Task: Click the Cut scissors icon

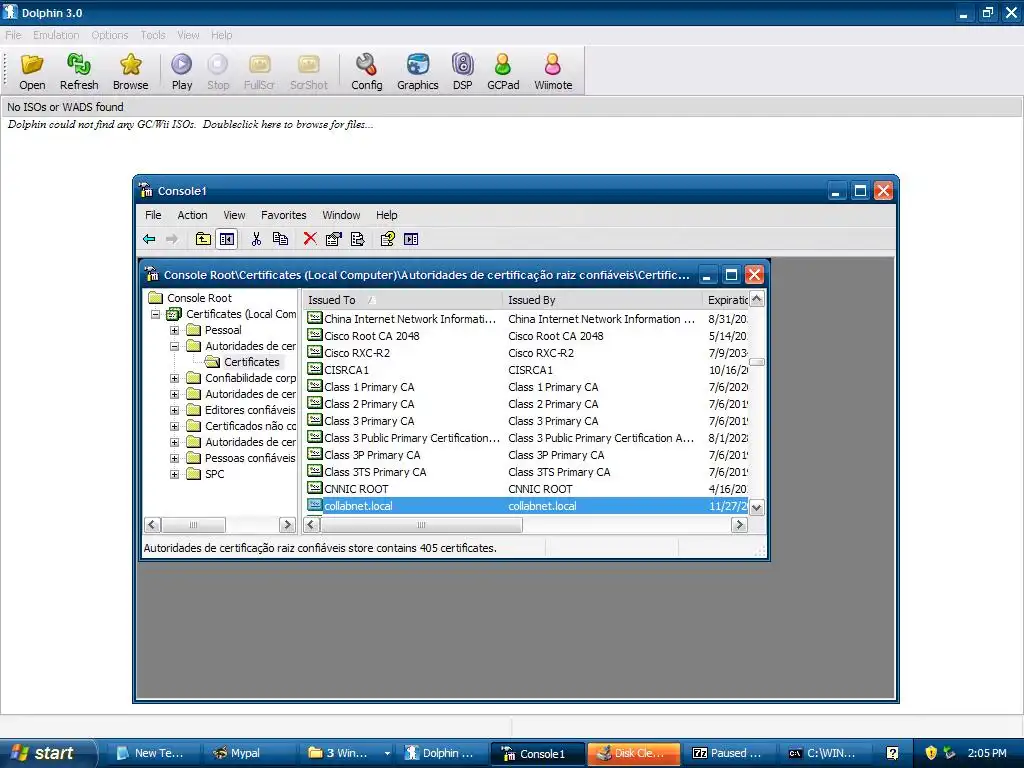Action: click(x=256, y=239)
